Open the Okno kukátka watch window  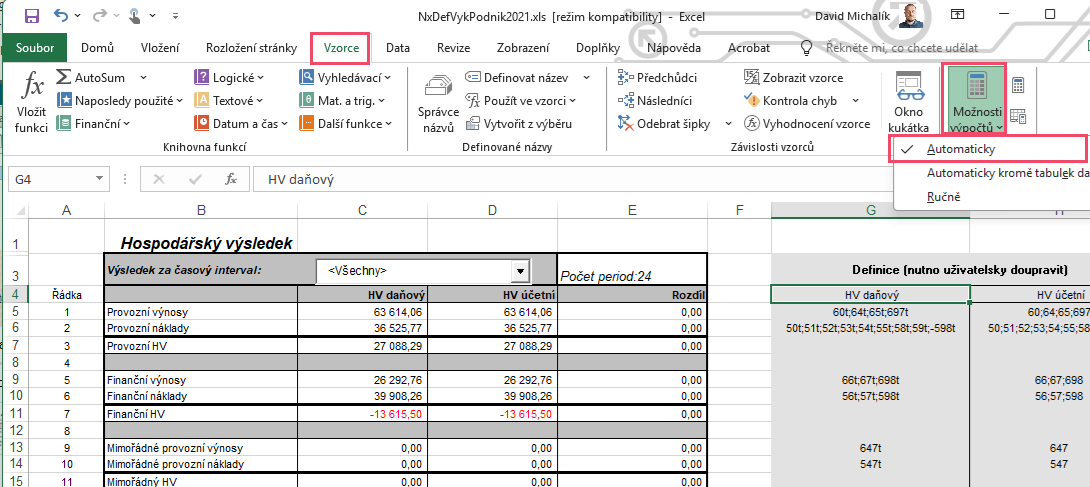908,103
